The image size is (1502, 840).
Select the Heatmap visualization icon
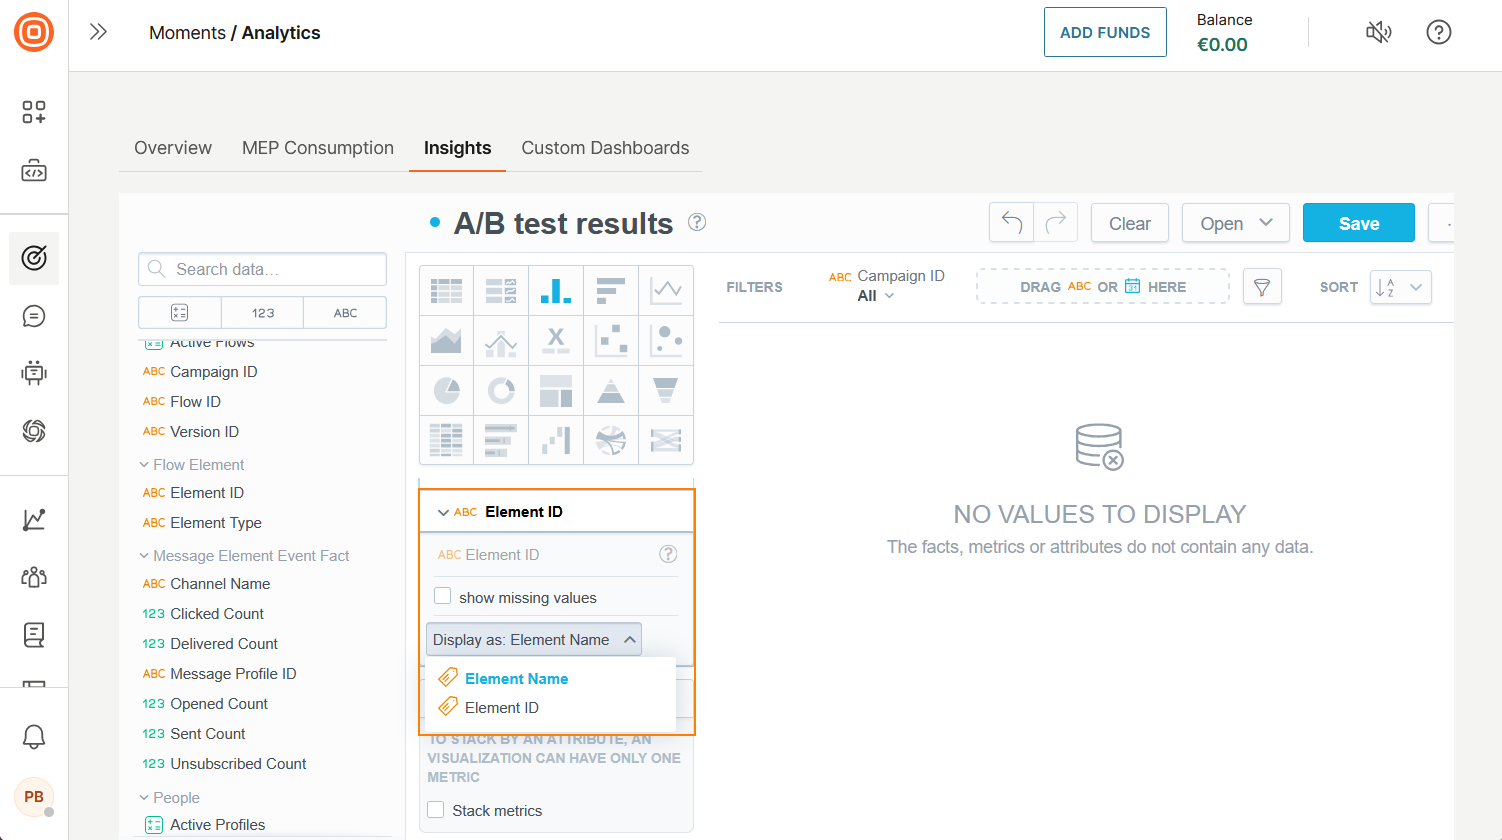coord(446,439)
